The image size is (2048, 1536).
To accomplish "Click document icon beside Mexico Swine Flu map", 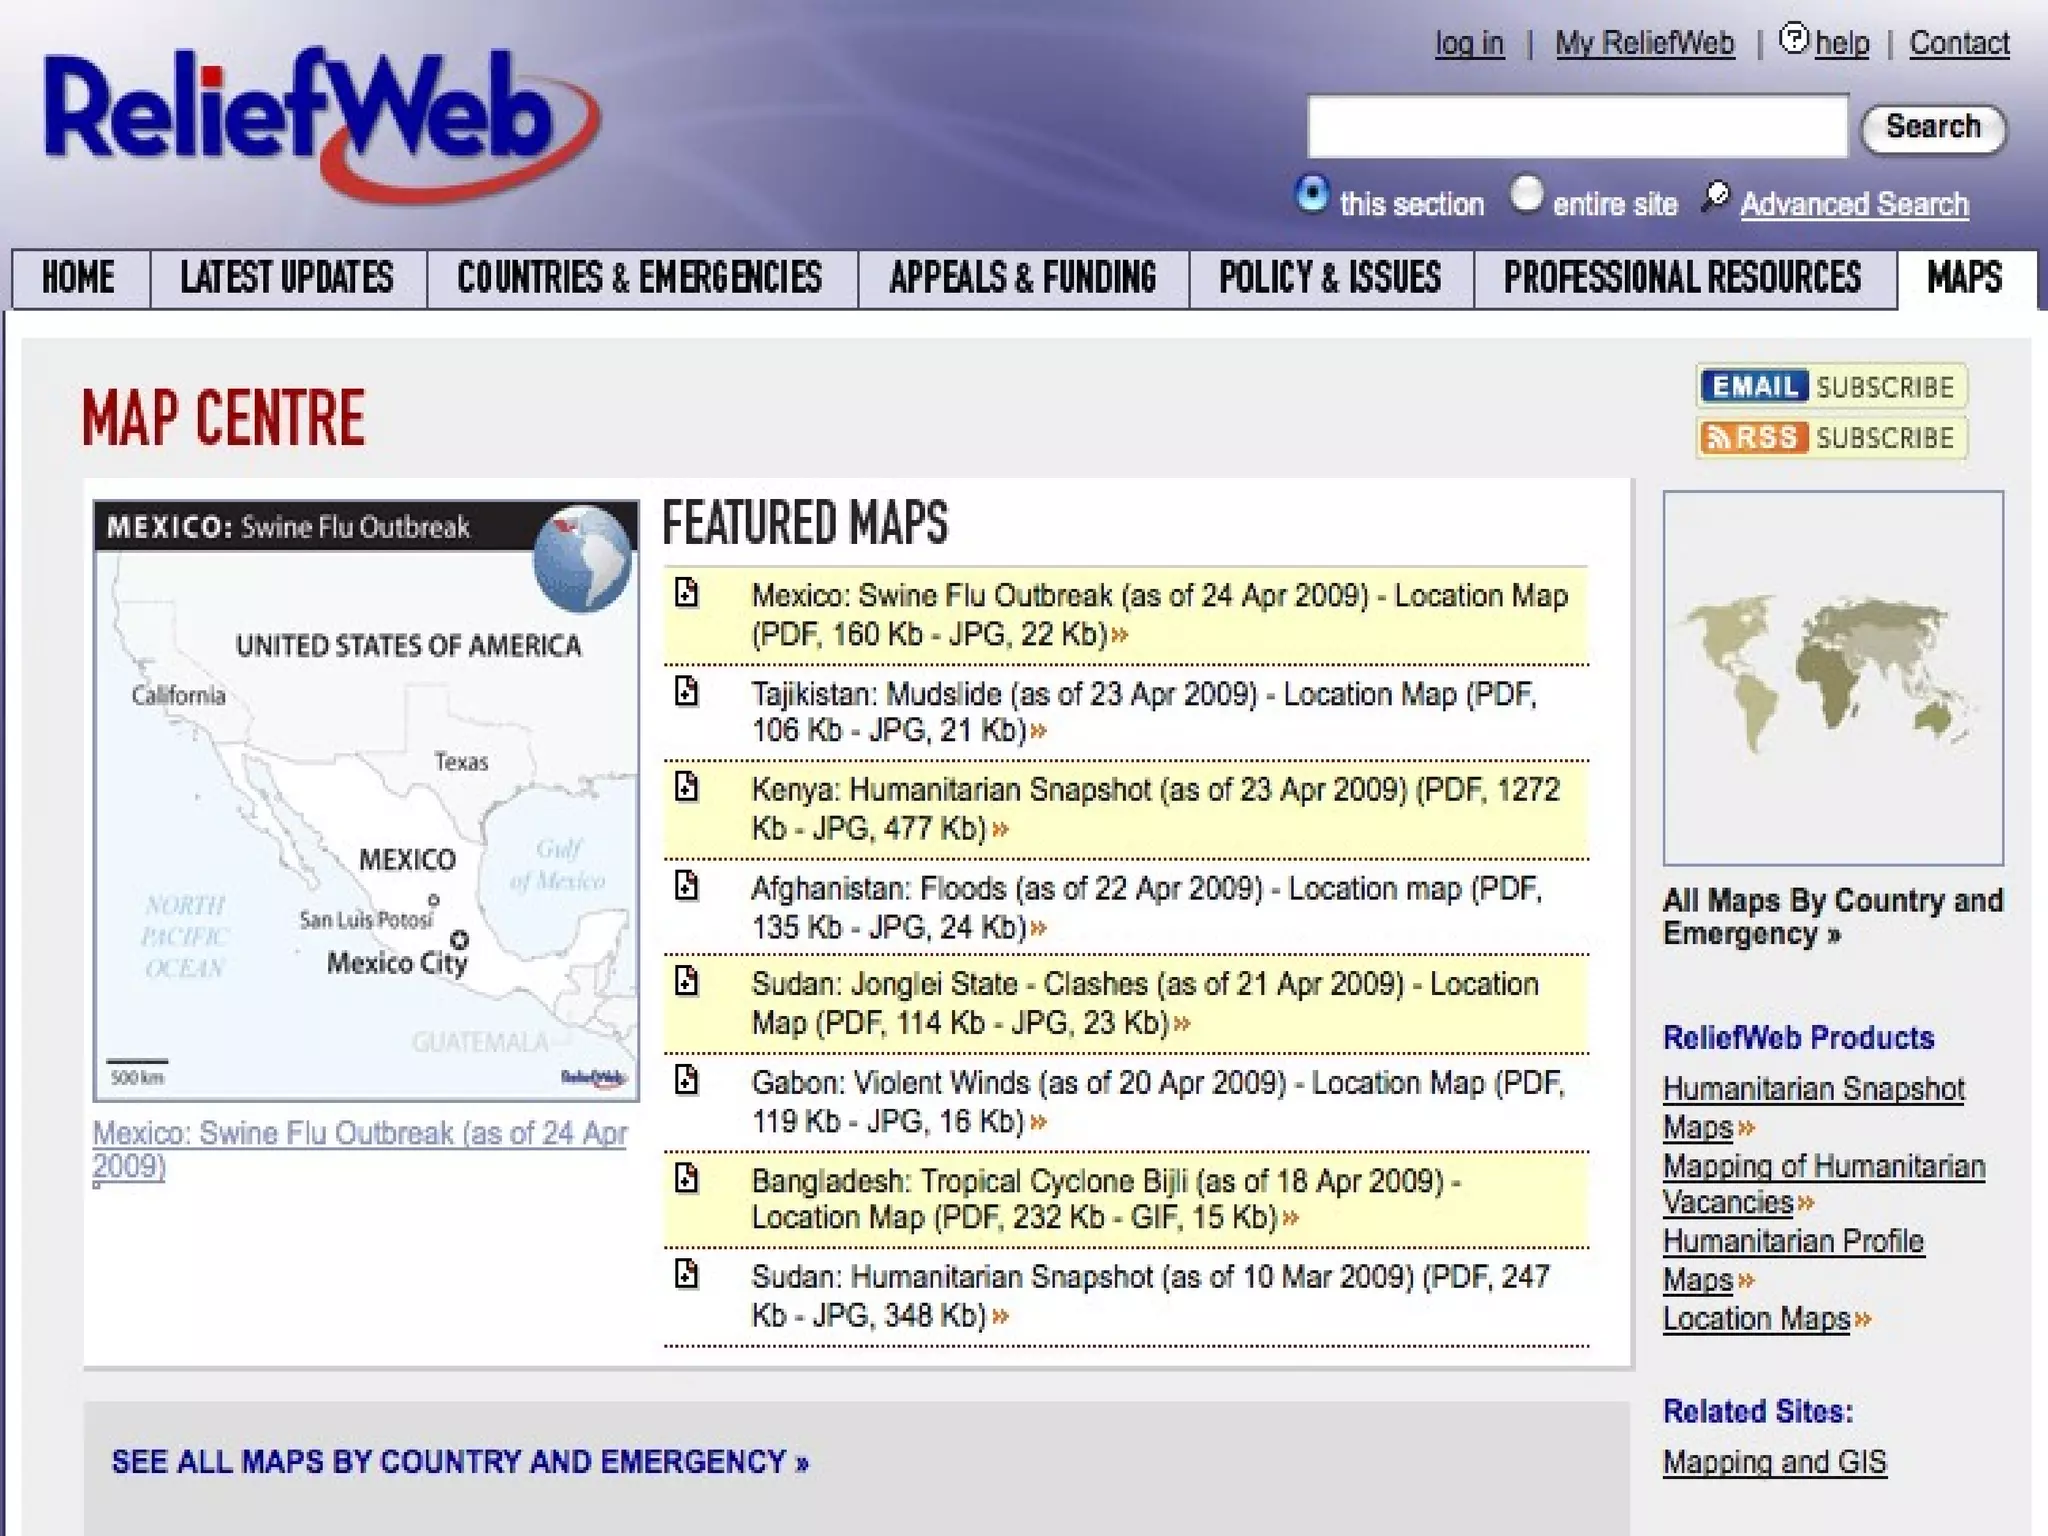I will point(686,593).
